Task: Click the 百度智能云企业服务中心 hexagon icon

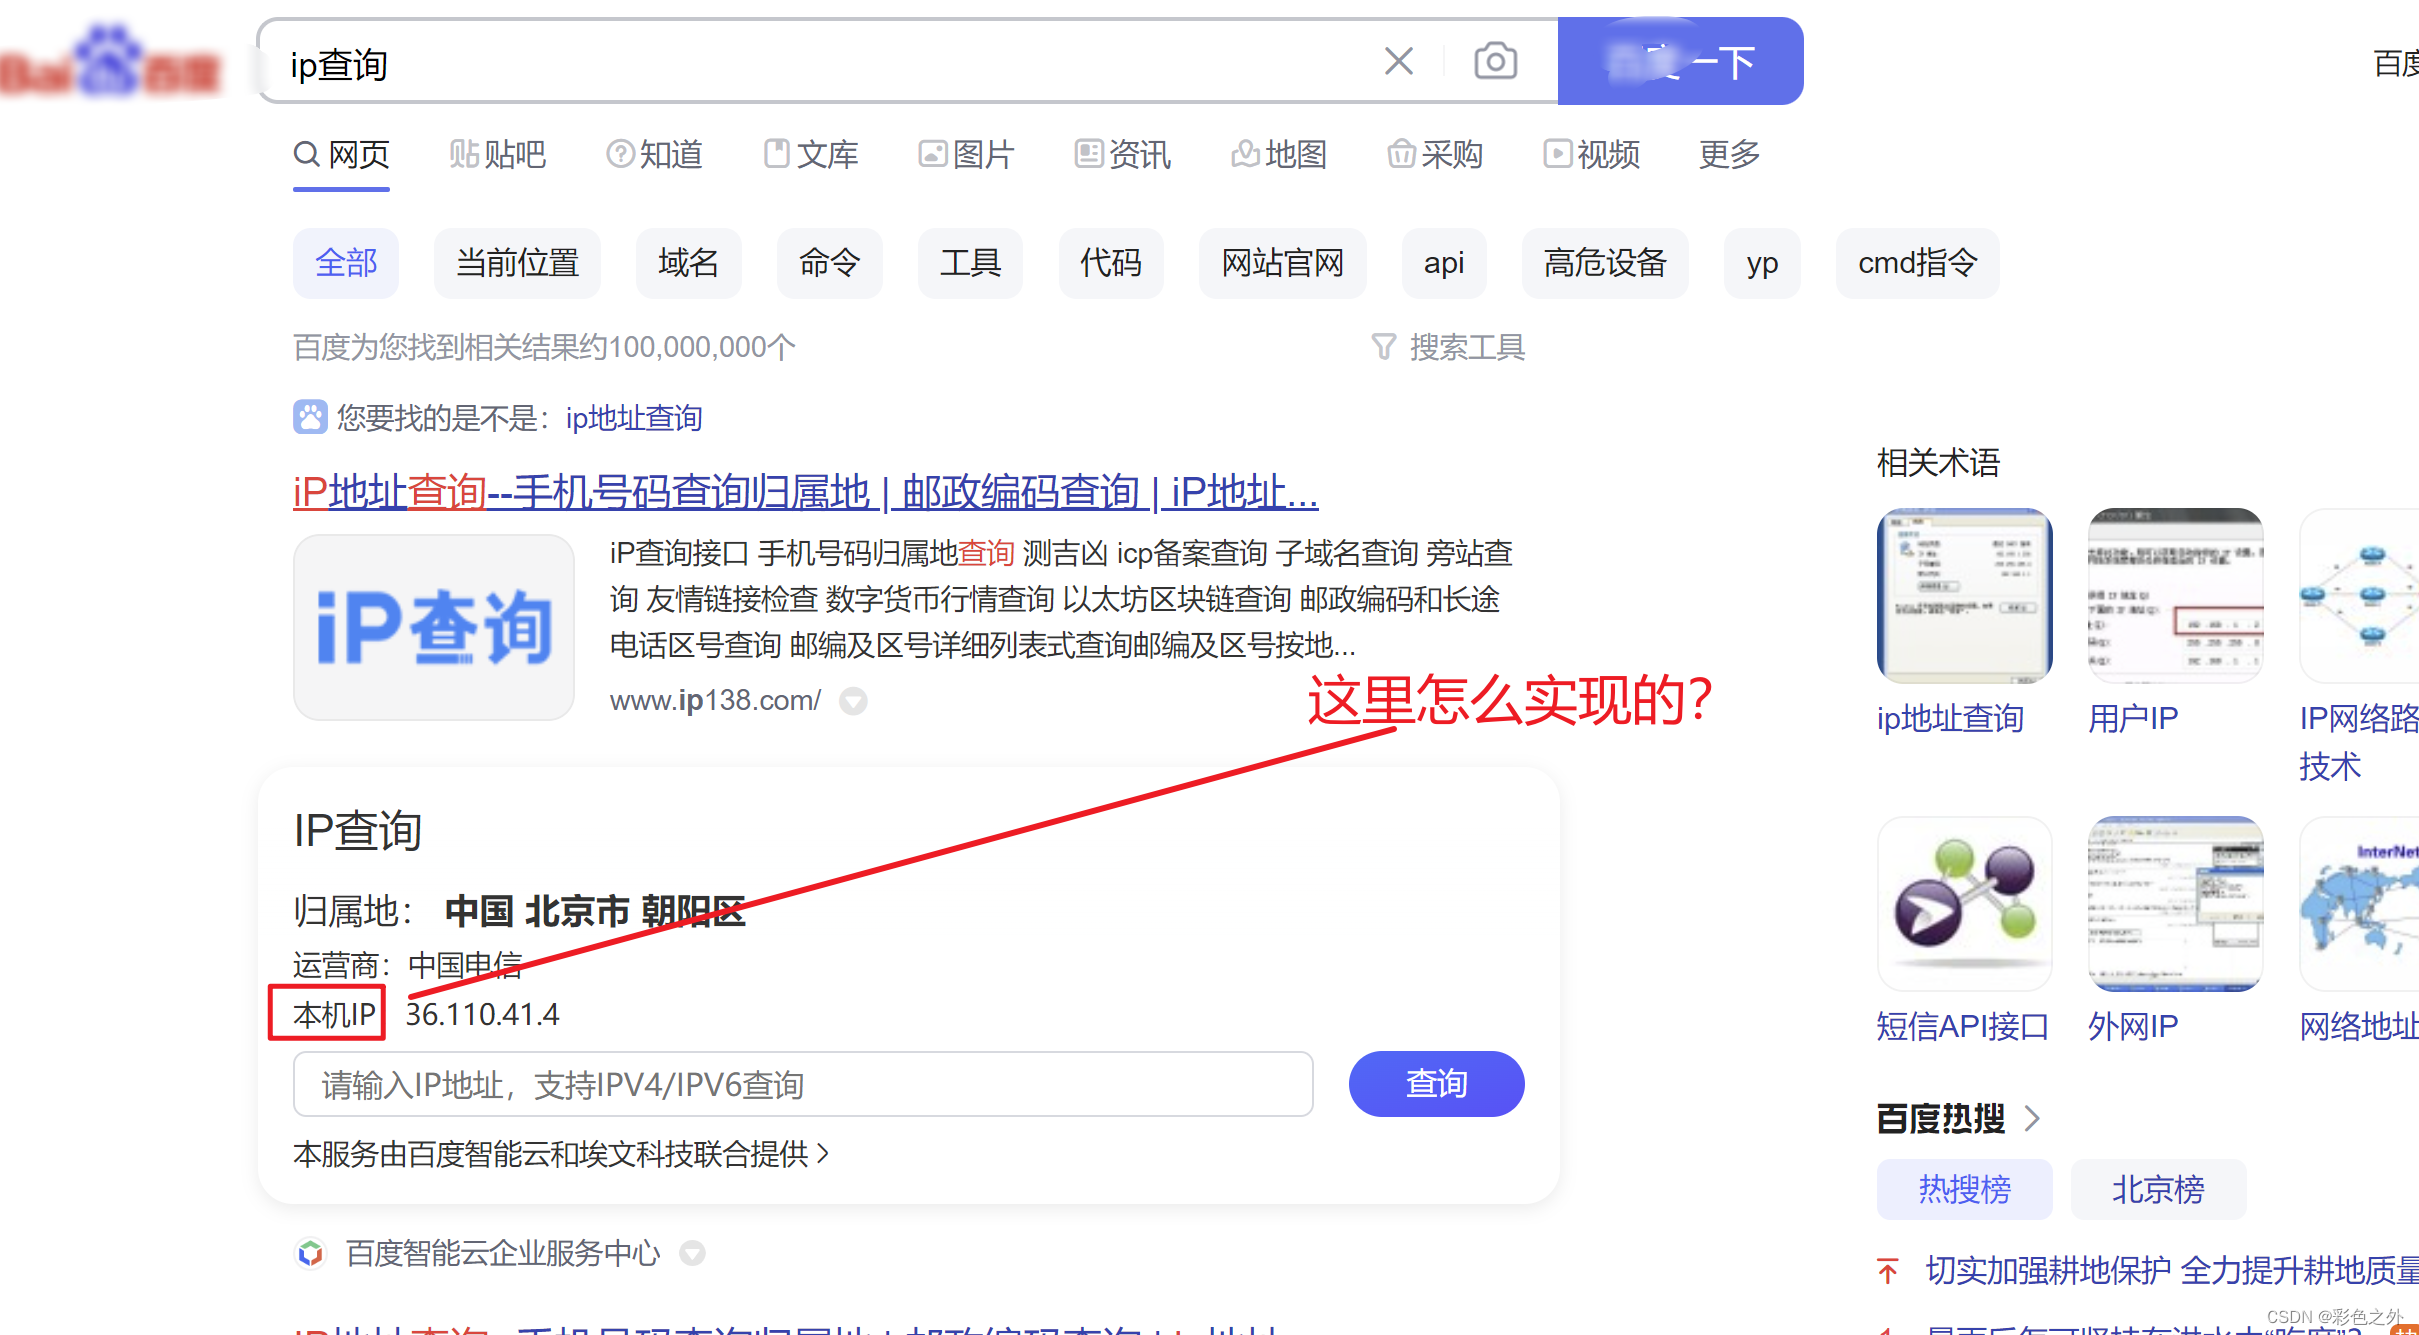Action: pyautogui.click(x=311, y=1253)
